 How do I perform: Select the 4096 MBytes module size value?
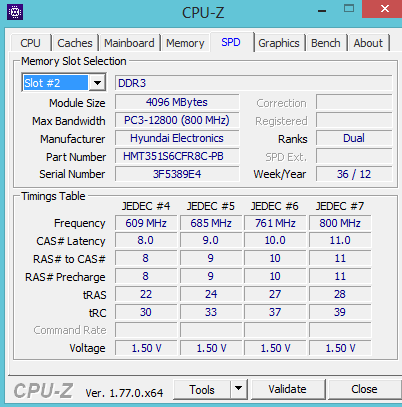pos(177,102)
